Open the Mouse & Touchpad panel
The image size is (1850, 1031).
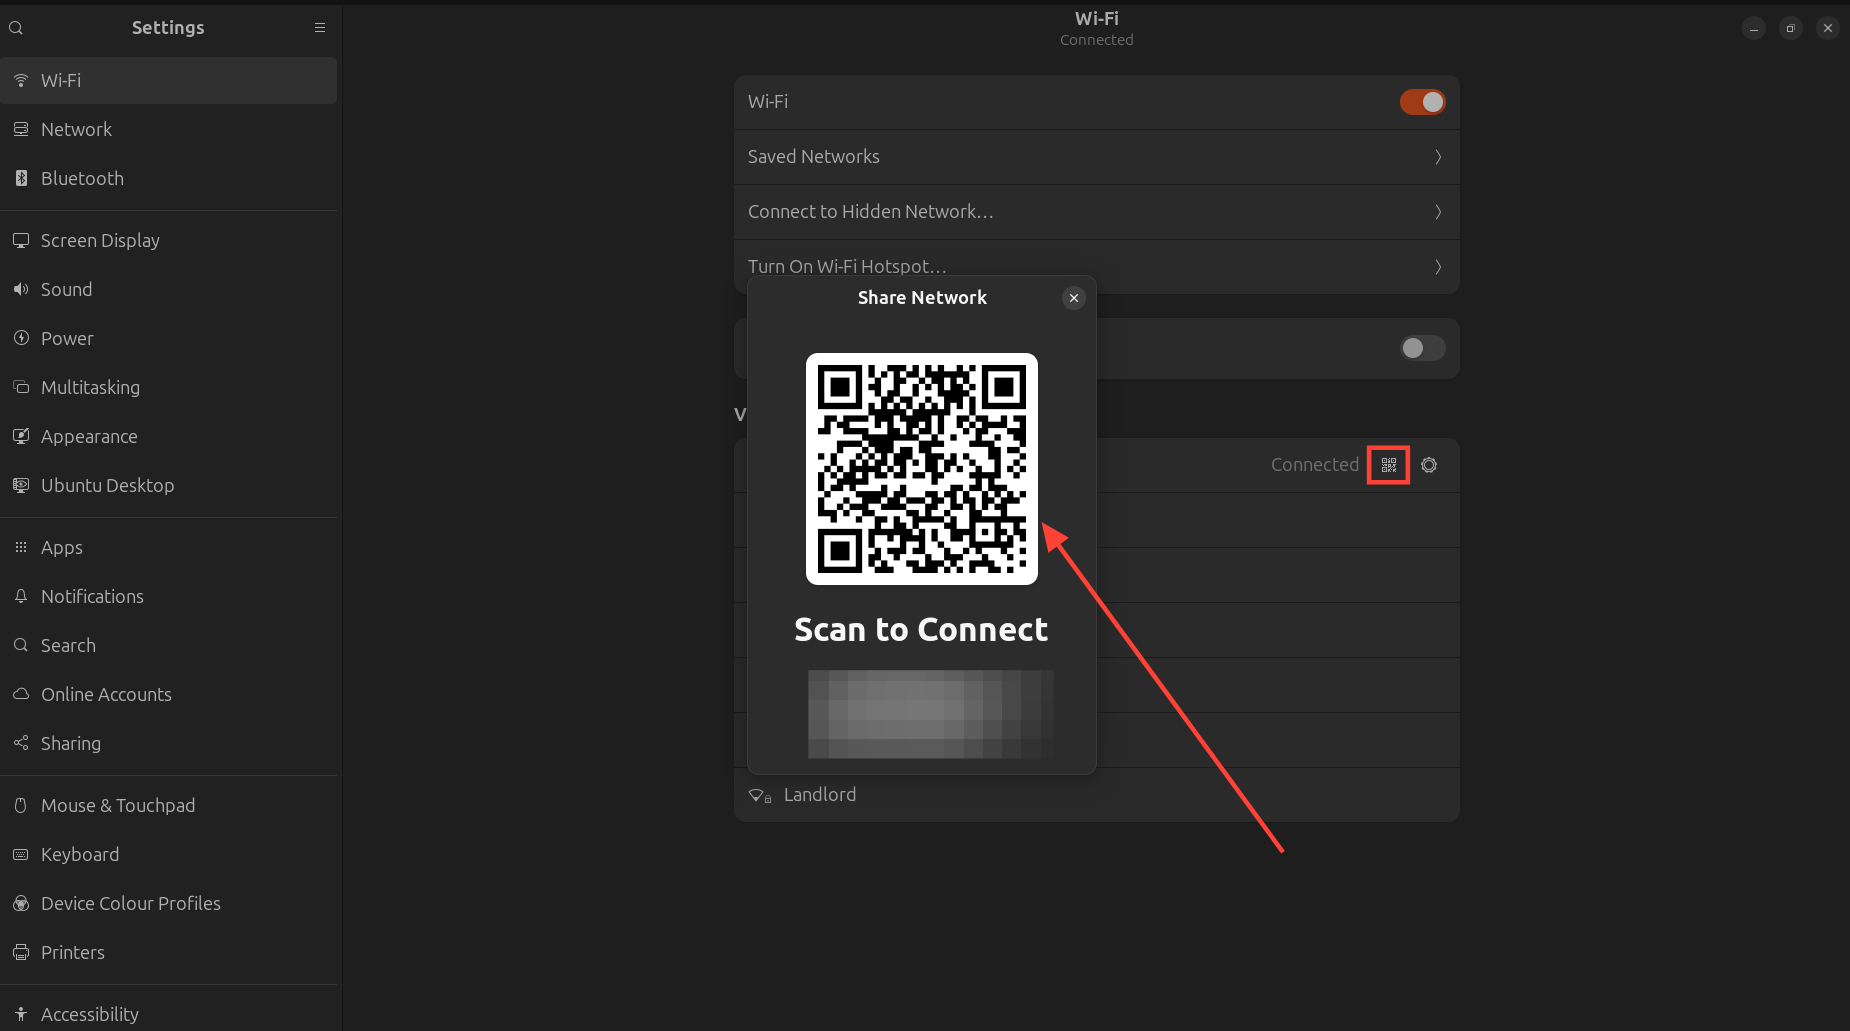coord(169,805)
